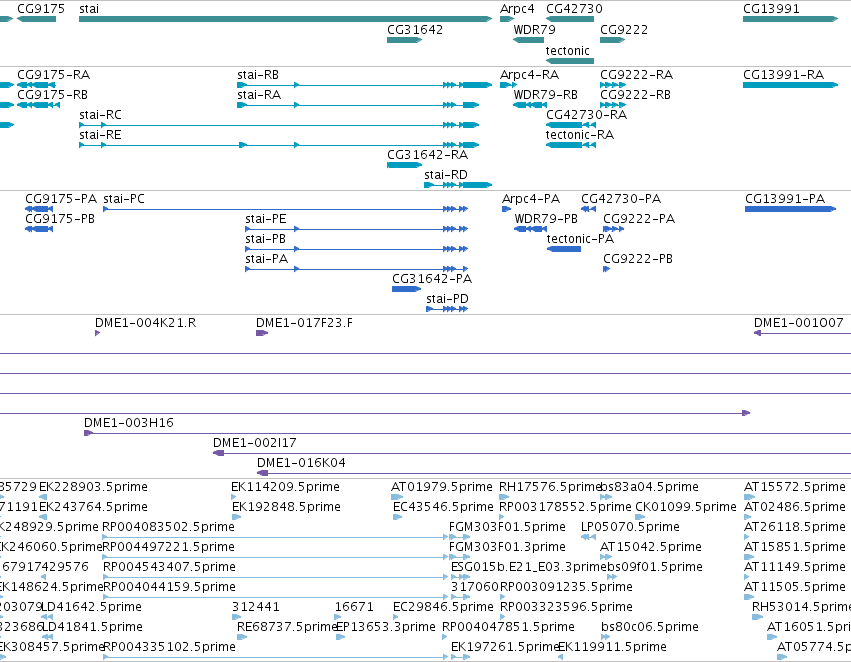Image resolution: width=851 pixels, height=662 pixels.
Task: Select transcript CG9175-RA label
Action: [x=53, y=75]
